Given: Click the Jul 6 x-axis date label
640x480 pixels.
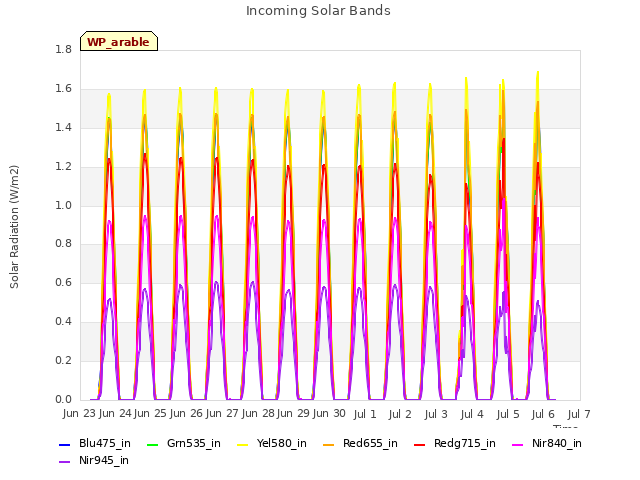Looking at the screenshot, I should [543, 414].
